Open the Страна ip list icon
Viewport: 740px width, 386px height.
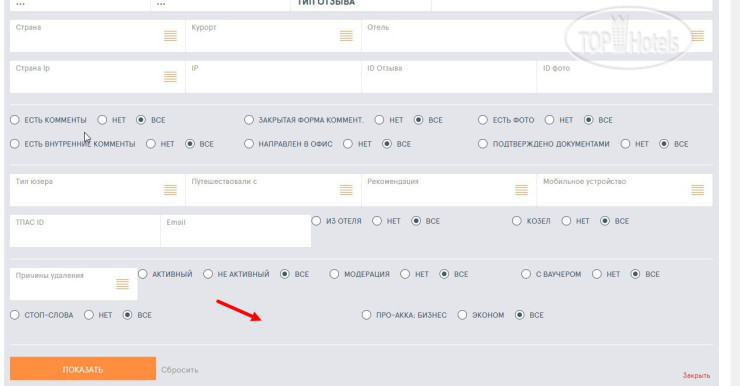click(x=170, y=77)
